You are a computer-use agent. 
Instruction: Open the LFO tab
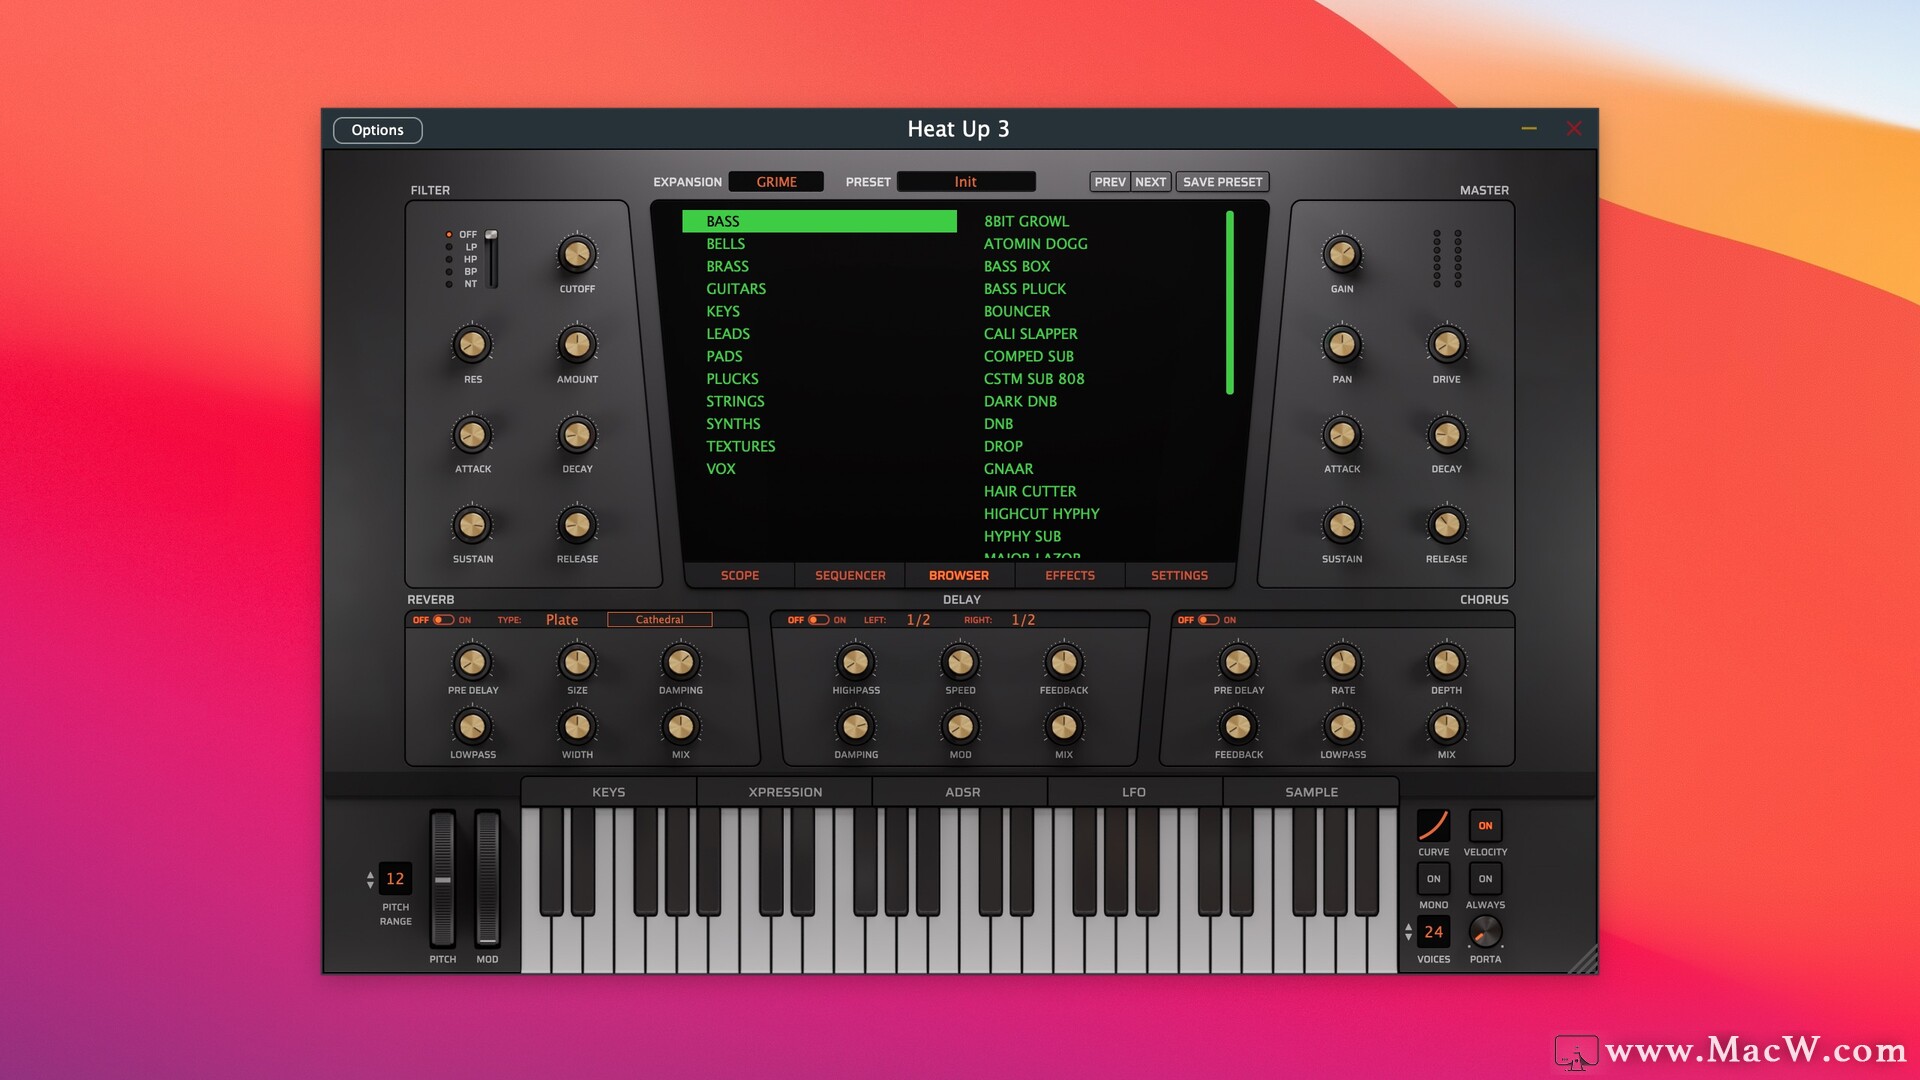[x=1134, y=792]
